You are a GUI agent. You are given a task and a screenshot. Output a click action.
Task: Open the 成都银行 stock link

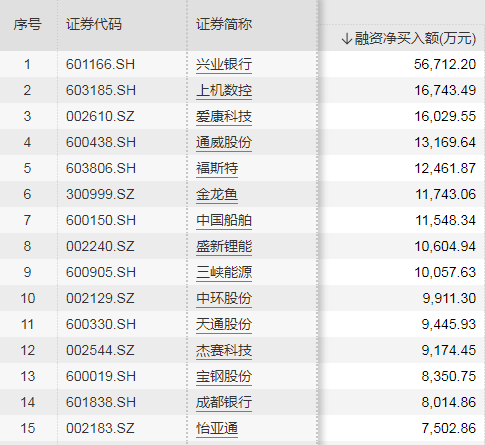pos(224,402)
